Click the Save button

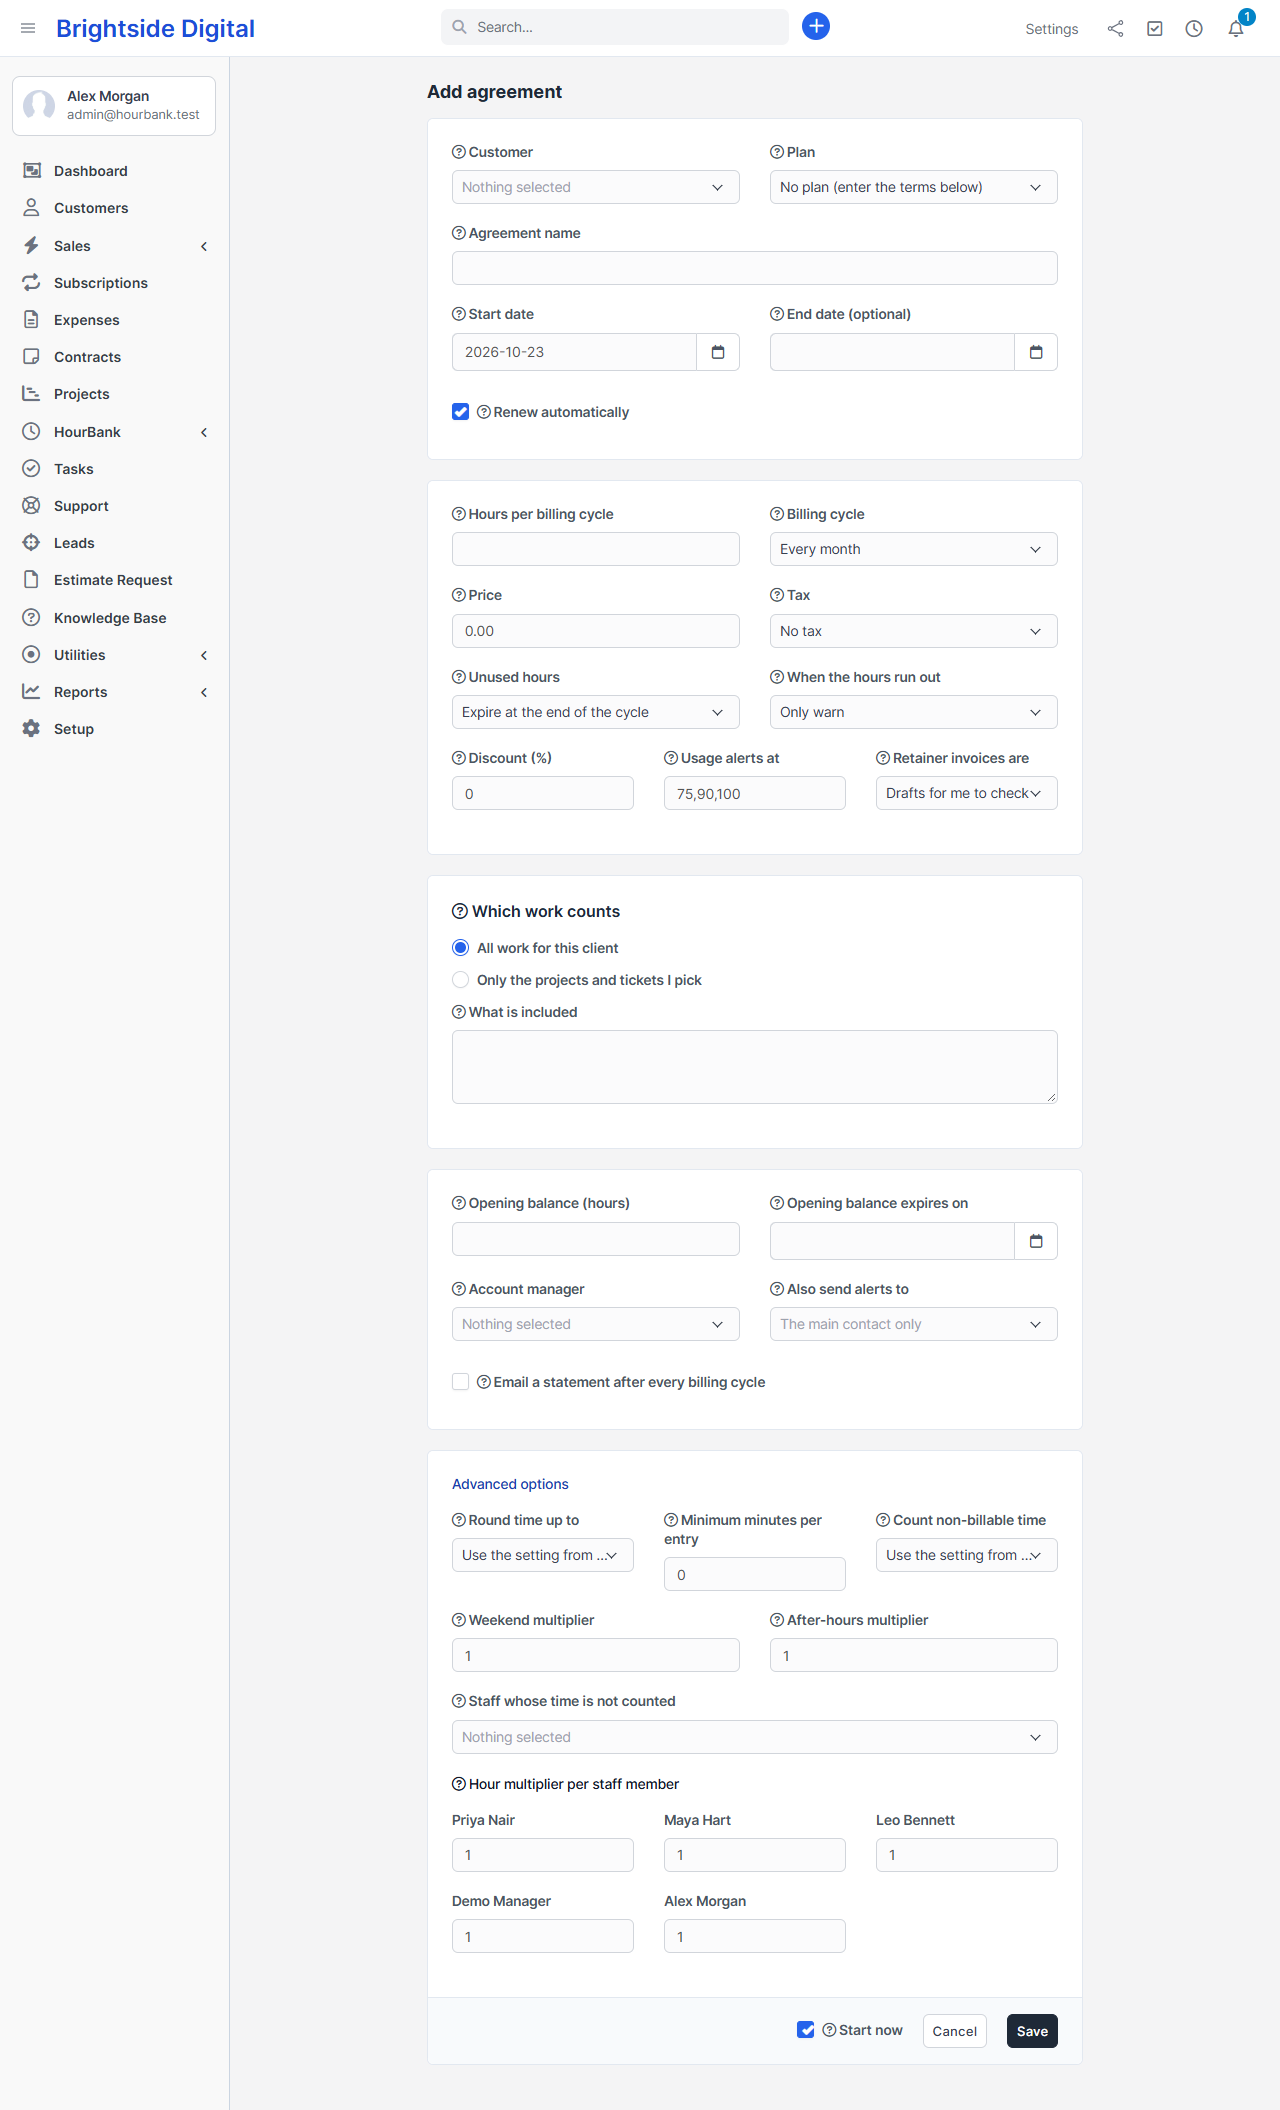click(1033, 2031)
